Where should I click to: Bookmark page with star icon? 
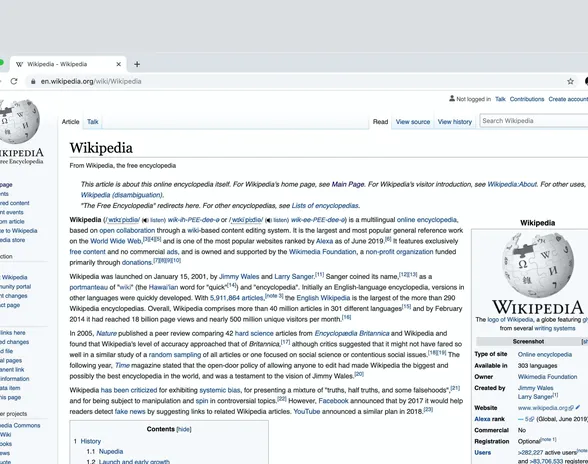(570, 81)
